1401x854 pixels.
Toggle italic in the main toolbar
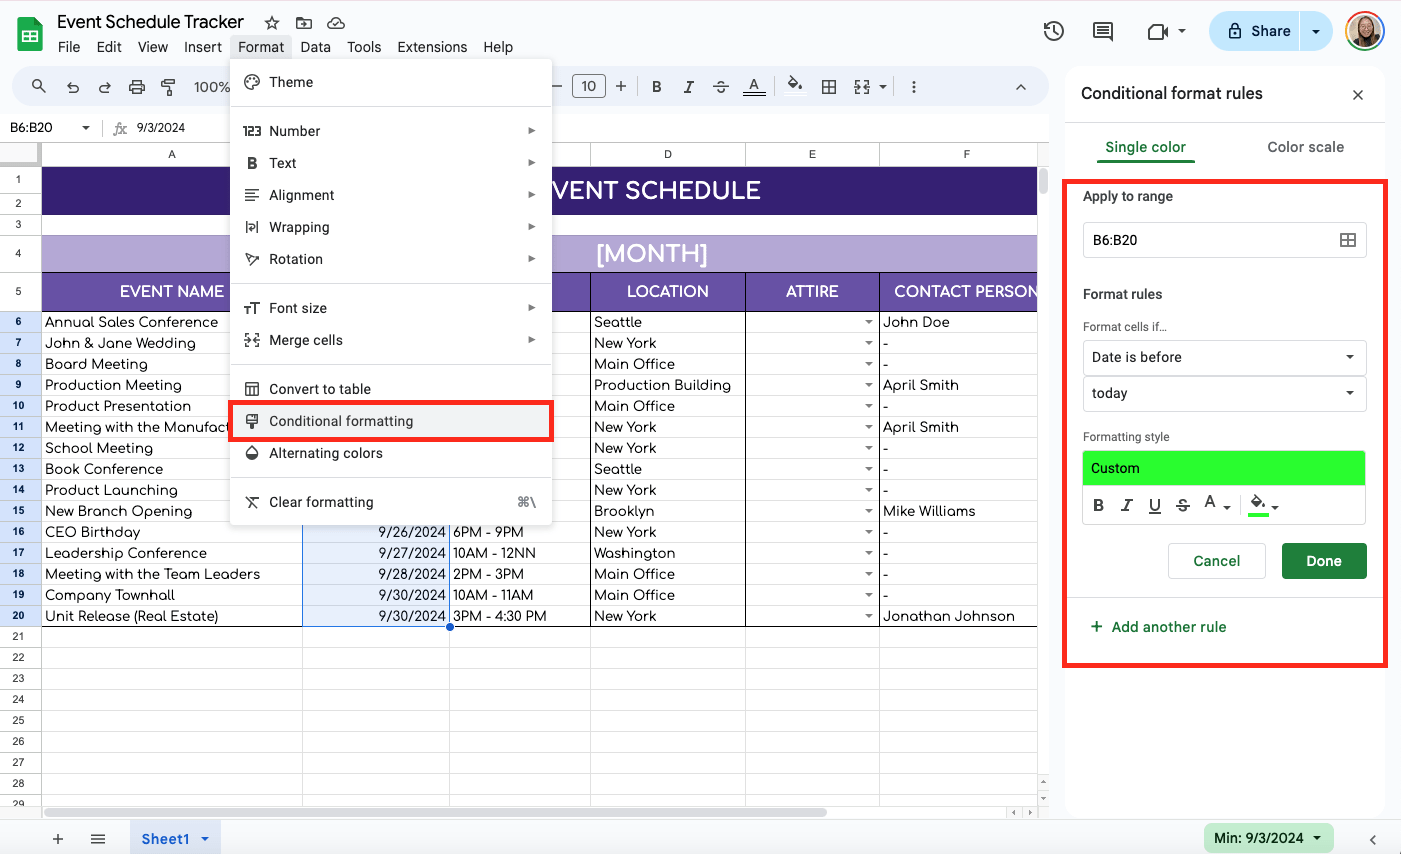[689, 87]
